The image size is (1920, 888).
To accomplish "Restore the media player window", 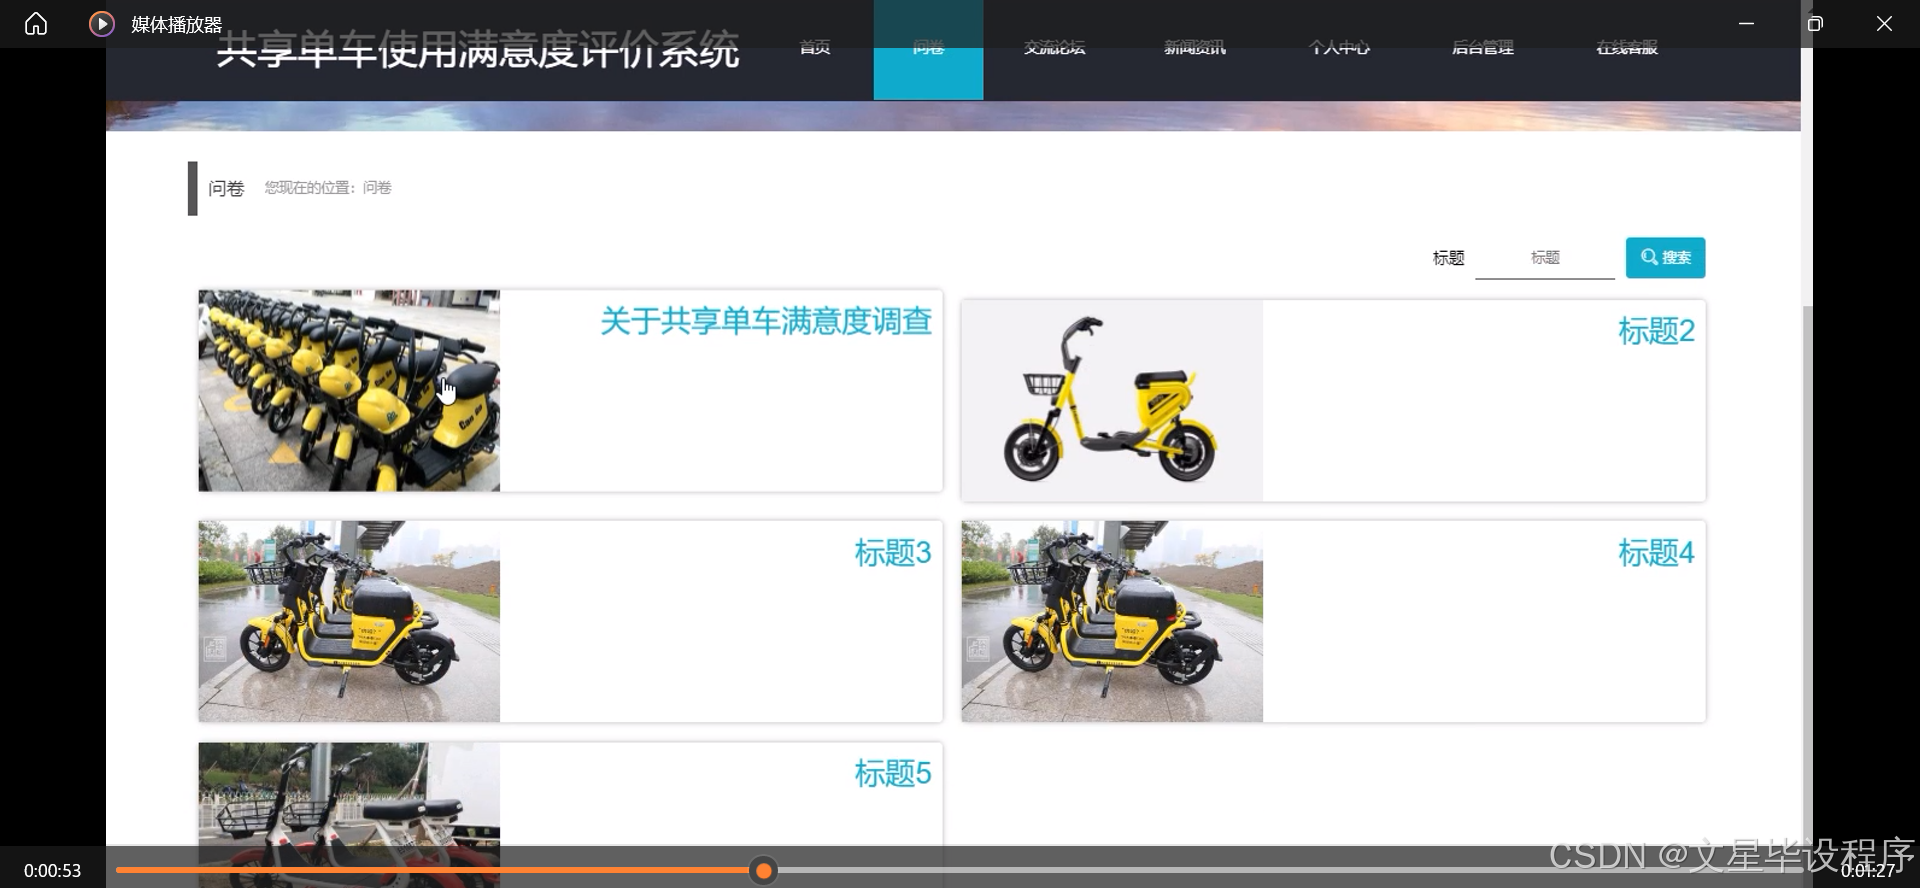I will click(1815, 23).
